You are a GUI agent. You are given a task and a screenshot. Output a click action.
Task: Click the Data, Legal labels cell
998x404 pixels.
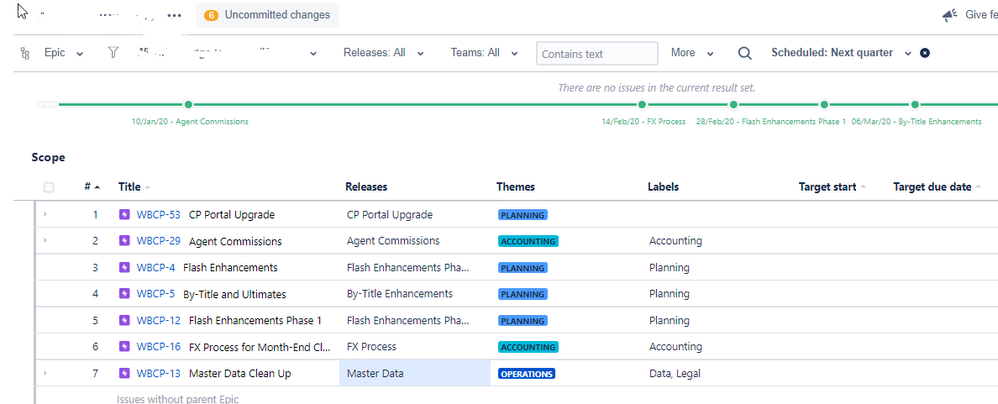675,373
